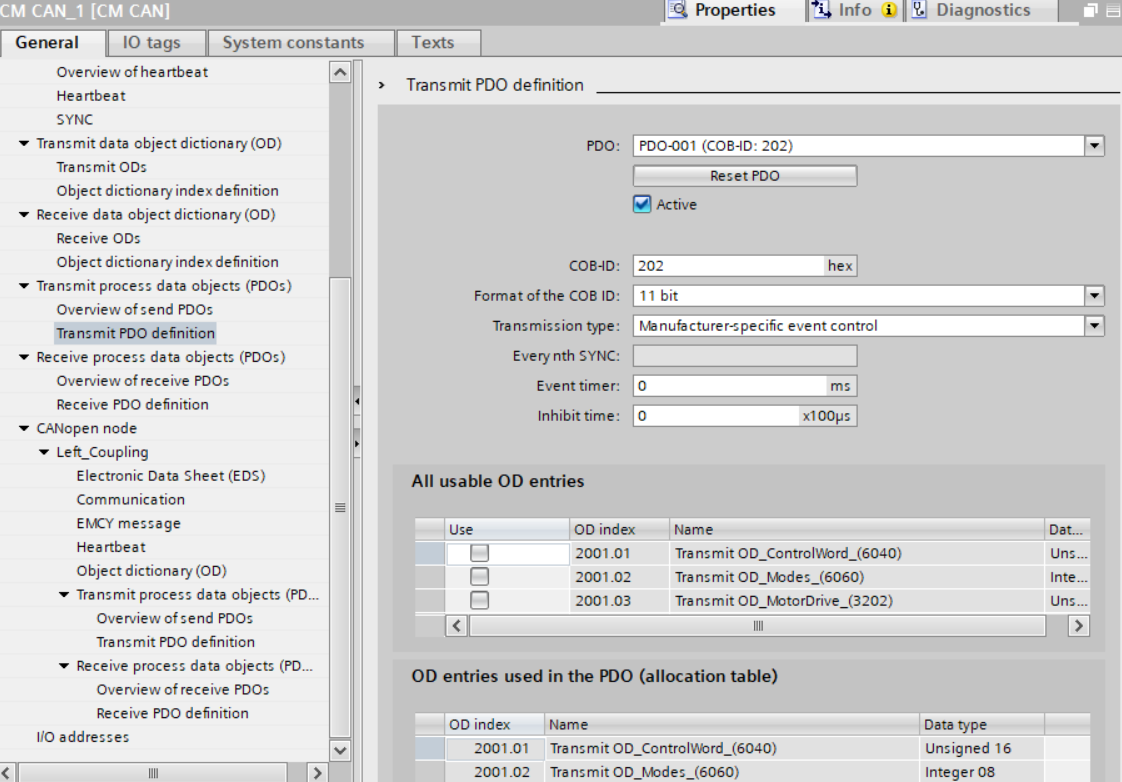Screen dimensions: 1122x782
Task: Click the small arrow beside Transmit PDO definition heading
Action: tap(382, 86)
